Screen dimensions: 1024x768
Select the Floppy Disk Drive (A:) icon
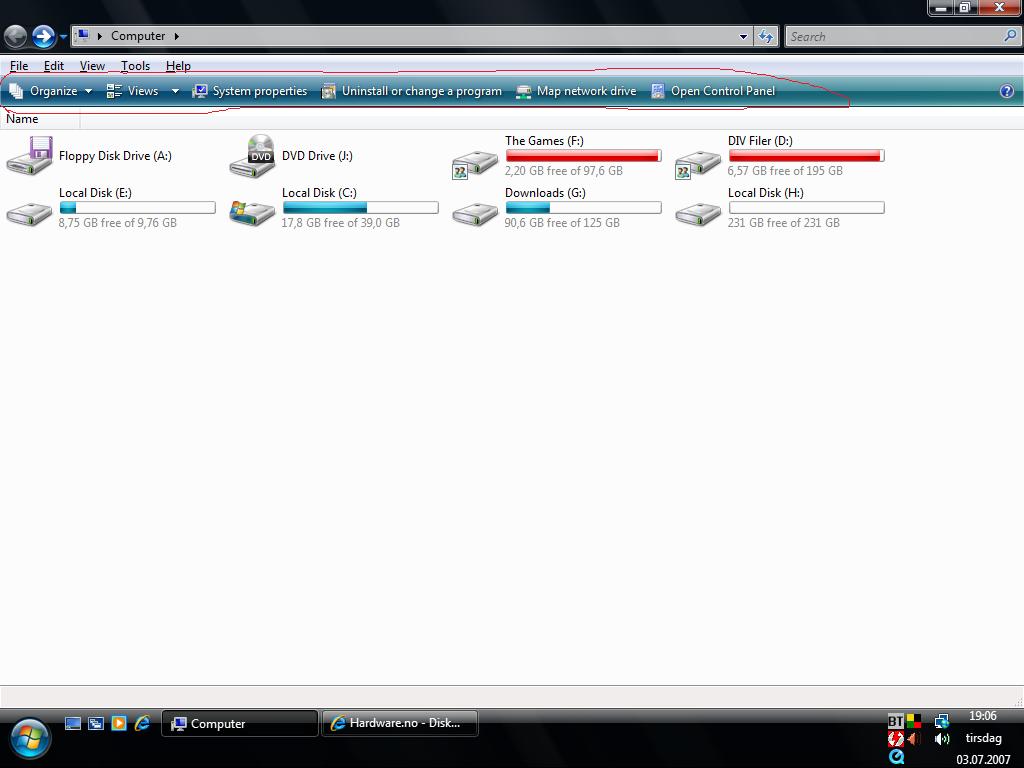pos(29,155)
